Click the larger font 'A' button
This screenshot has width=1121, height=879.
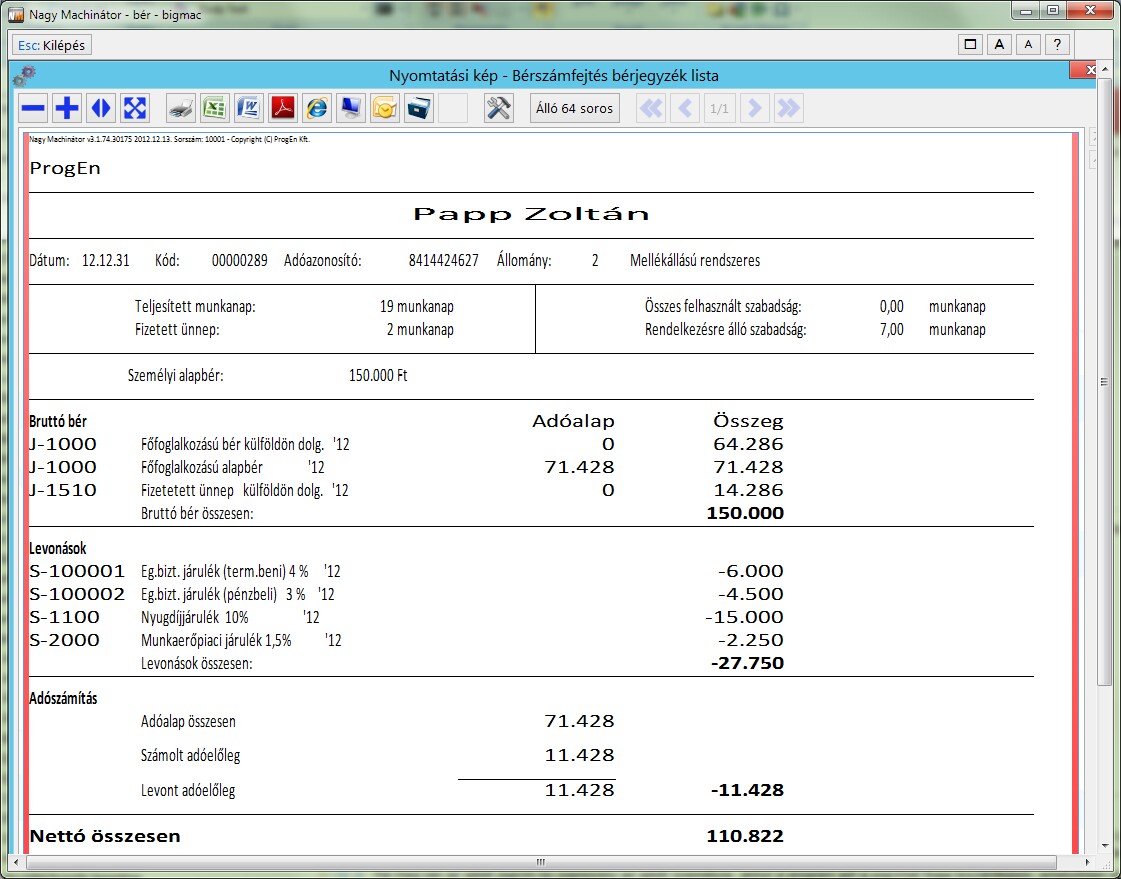tap(999, 44)
